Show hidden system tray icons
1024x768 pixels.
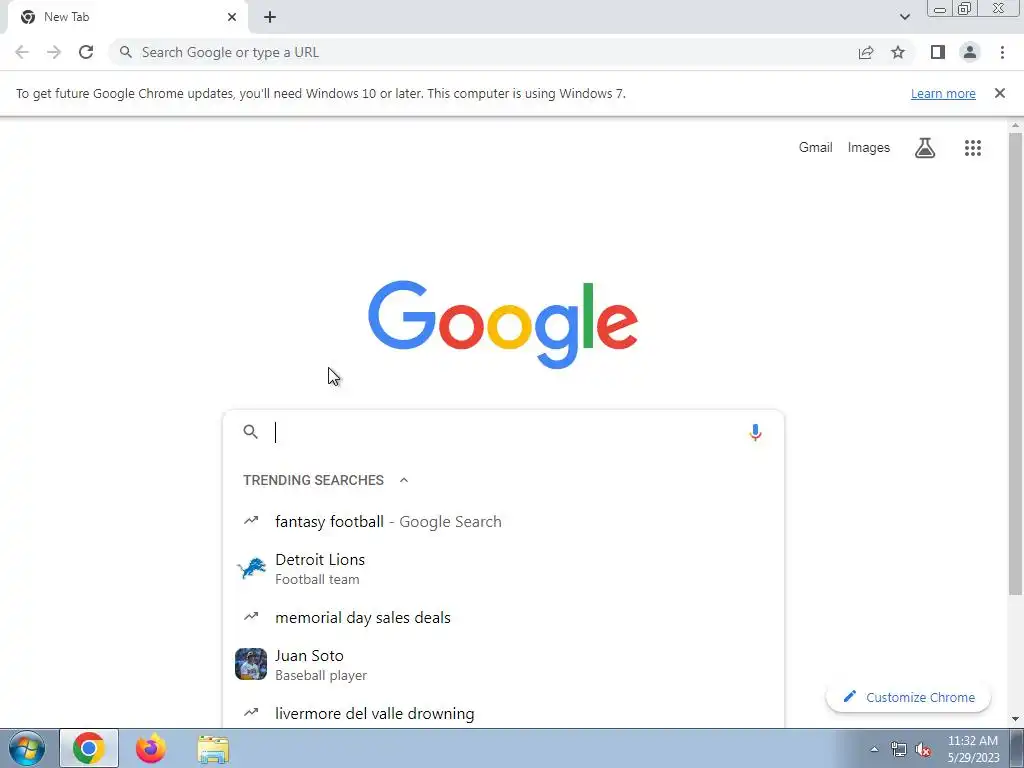pos(874,750)
